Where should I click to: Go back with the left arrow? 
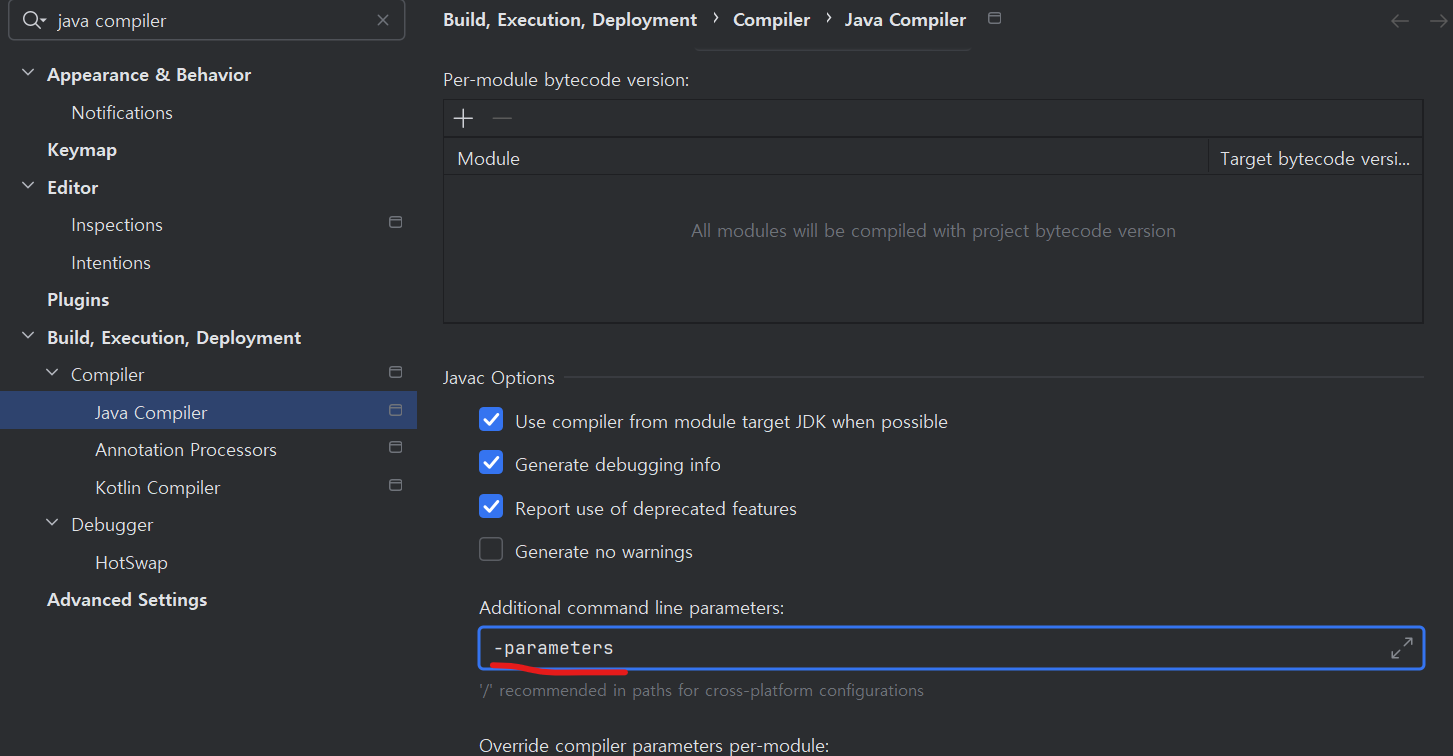1400,21
